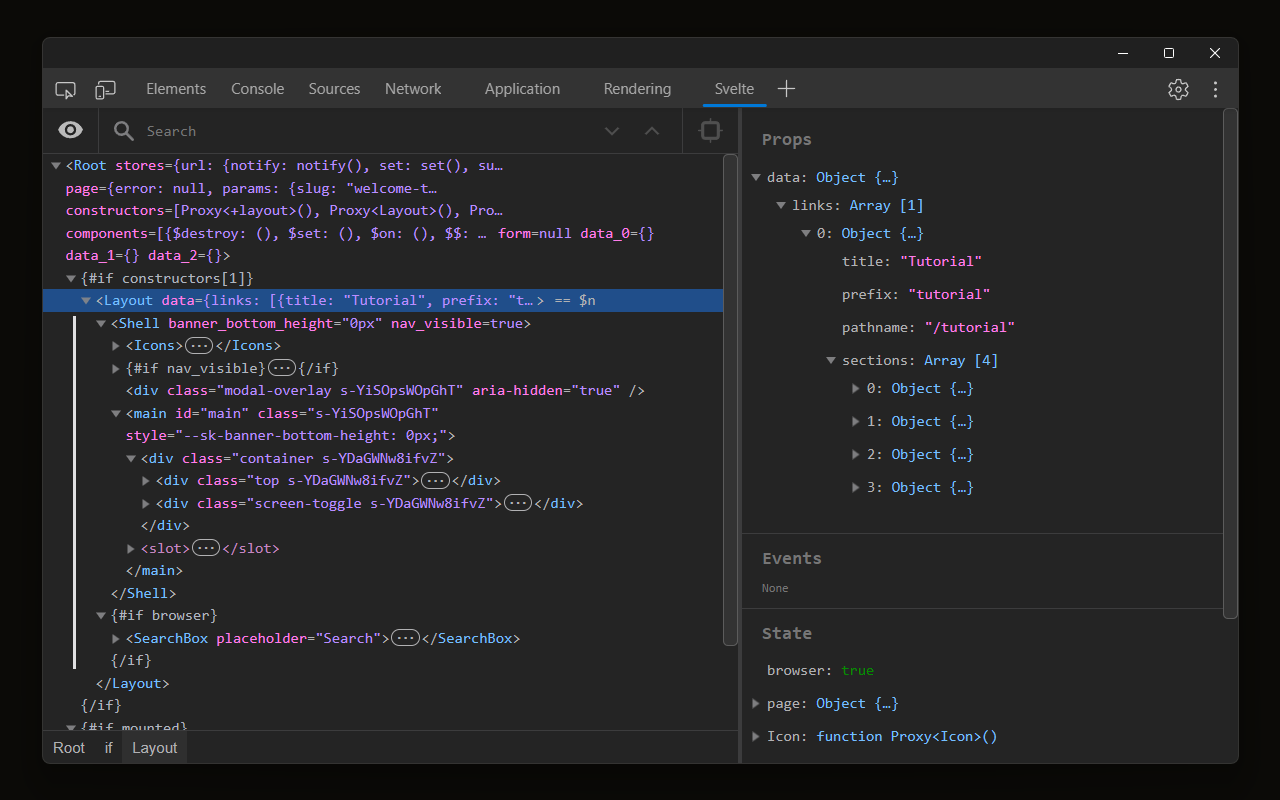1280x800 pixels.
Task: Toggle the eye icon beside the search bar
Action: pos(70,130)
